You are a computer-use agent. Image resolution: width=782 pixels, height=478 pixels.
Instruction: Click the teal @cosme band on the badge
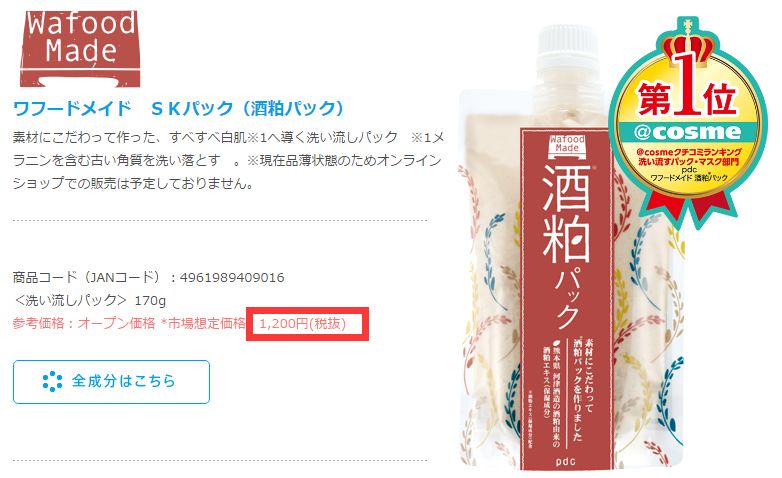(x=688, y=132)
